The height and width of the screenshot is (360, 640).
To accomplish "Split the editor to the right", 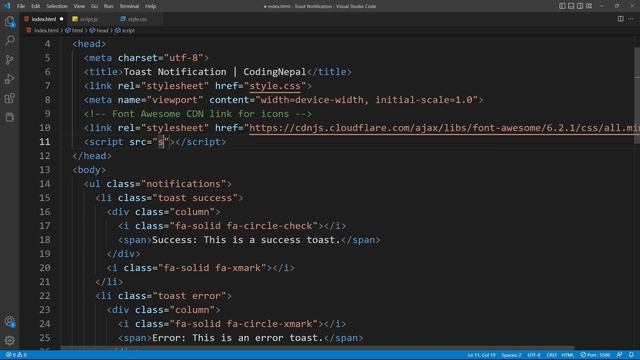I will [620, 19].
